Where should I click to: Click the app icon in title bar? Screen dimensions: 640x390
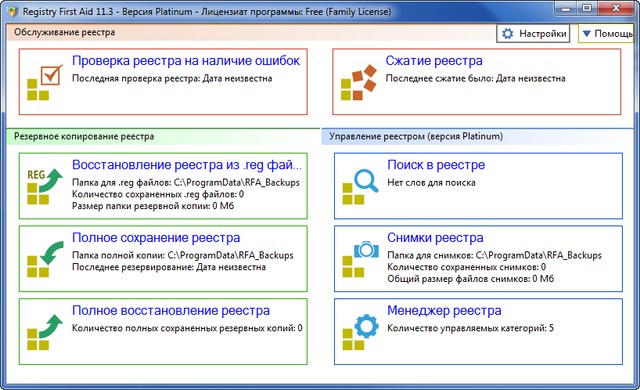click(x=13, y=11)
